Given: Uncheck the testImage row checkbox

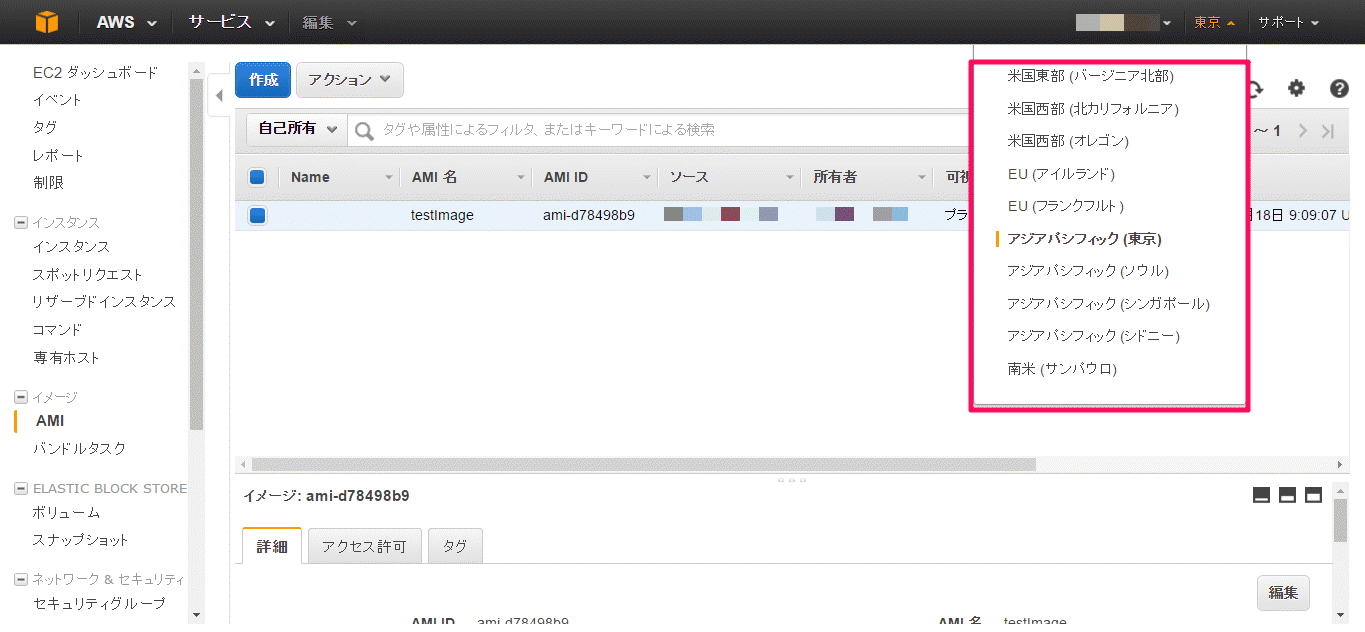Looking at the screenshot, I should pyautogui.click(x=257, y=215).
